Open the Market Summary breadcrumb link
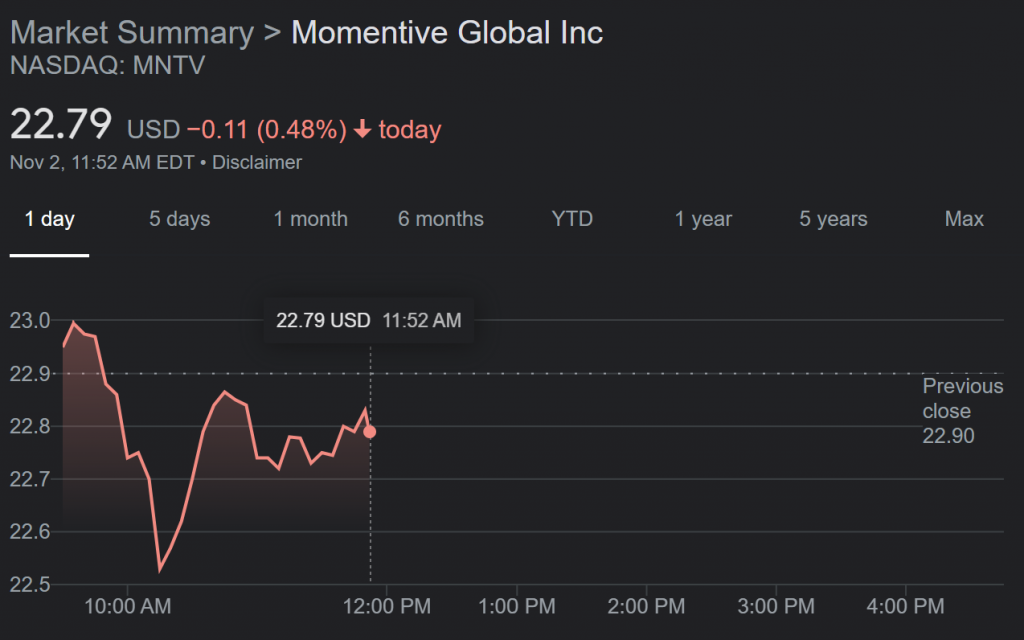 tap(131, 32)
